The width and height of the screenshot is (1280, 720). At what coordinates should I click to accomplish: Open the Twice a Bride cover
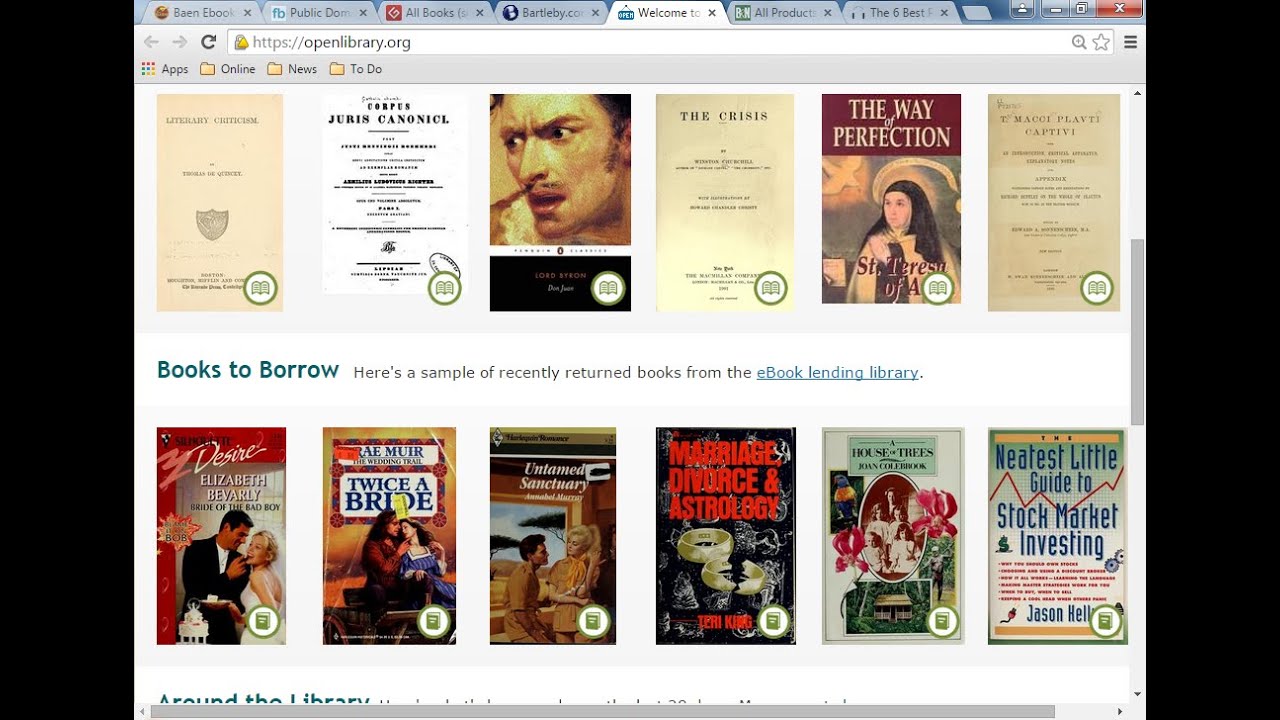coord(389,536)
